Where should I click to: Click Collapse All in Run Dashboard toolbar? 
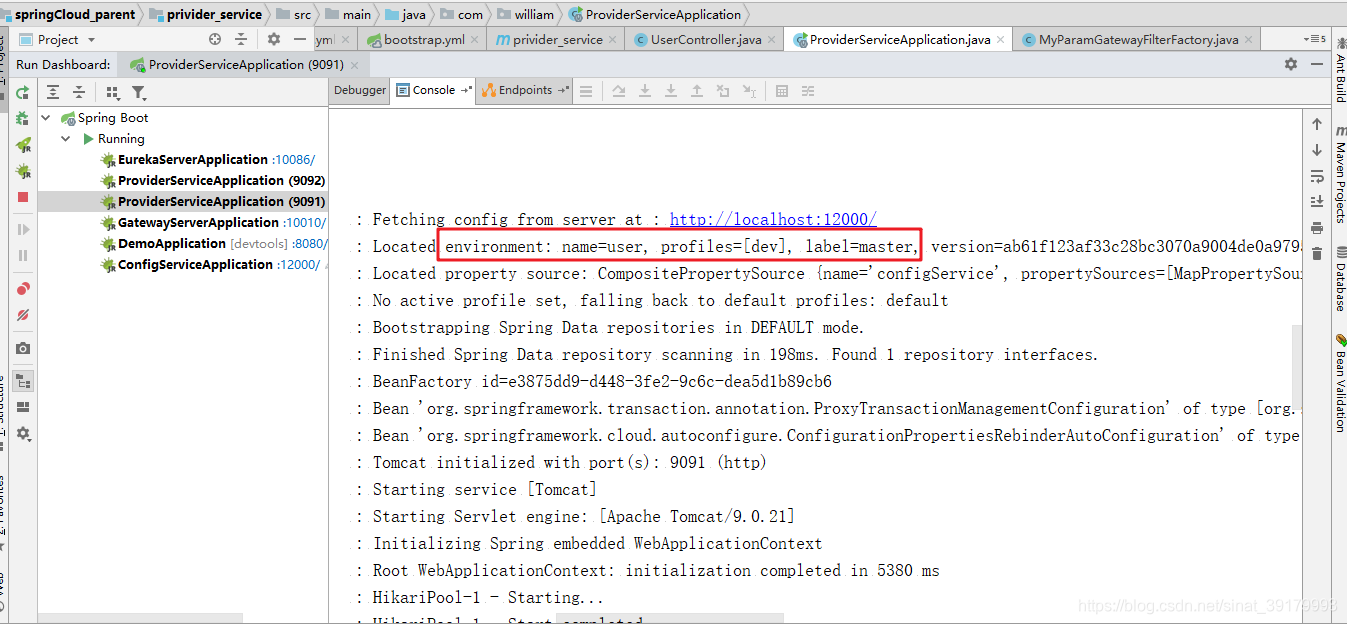[x=79, y=92]
